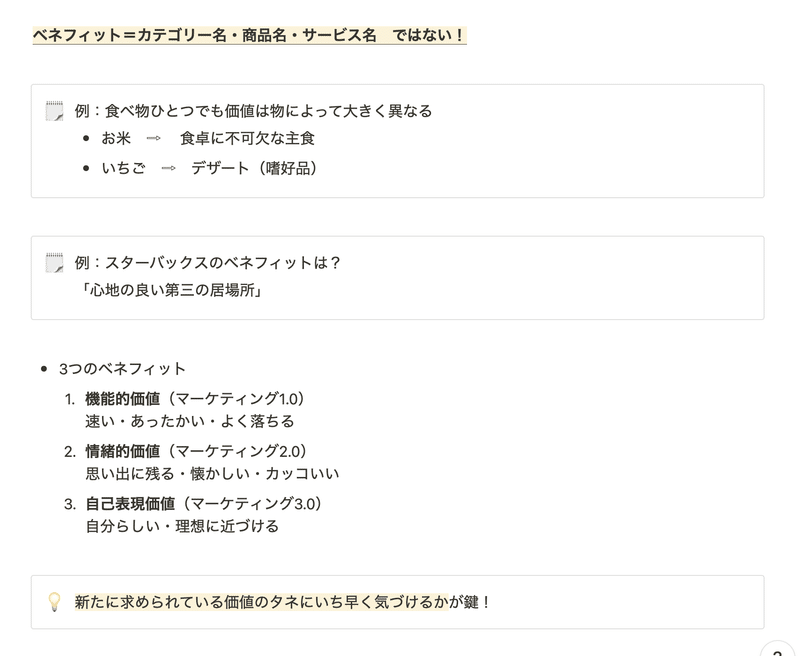
Task: Click the line 速い・あったかい・よく落ちる
Action: click(x=190, y=421)
